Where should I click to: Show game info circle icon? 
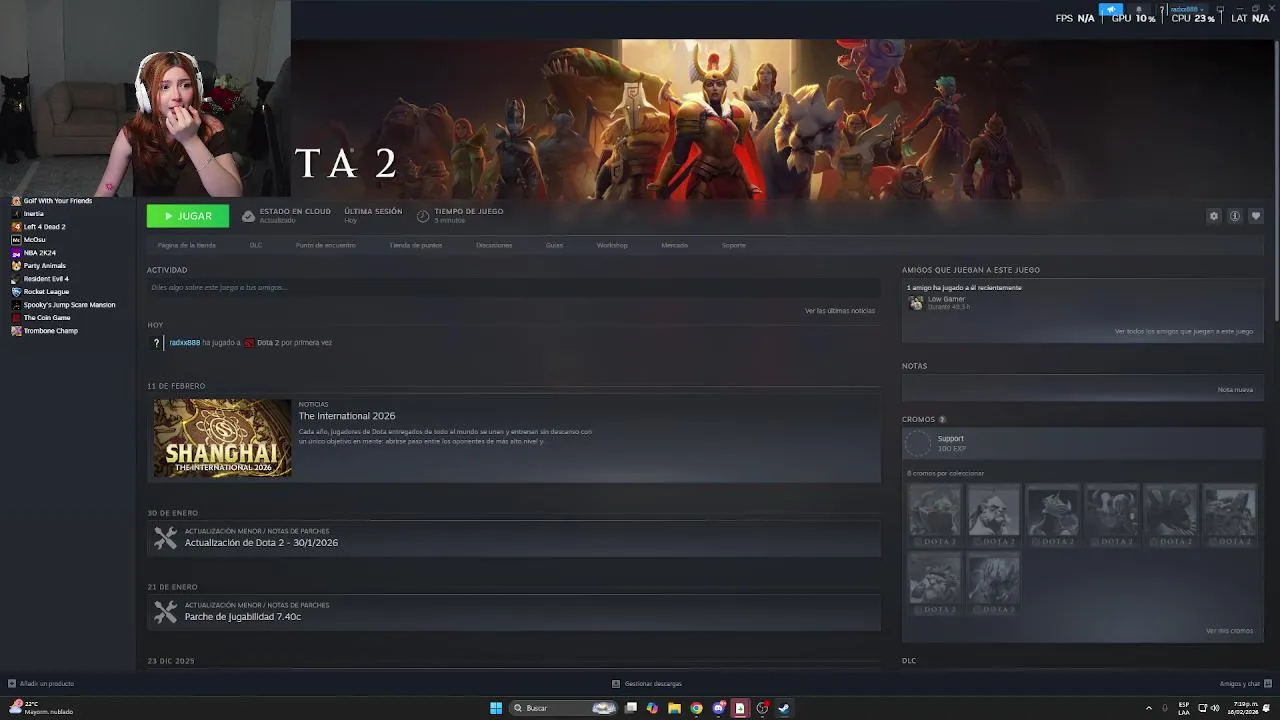(1235, 216)
